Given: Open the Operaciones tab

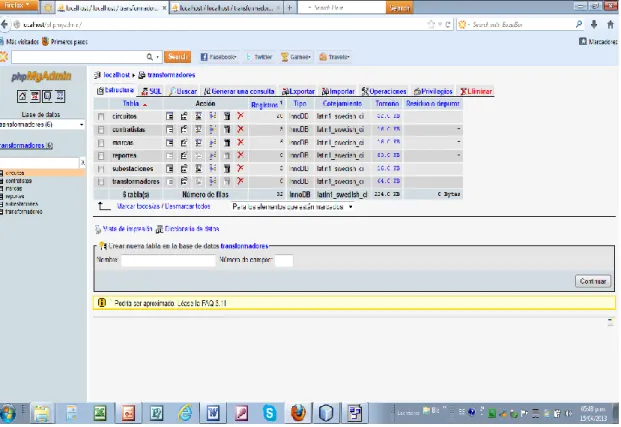Looking at the screenshot, I should (x=384, y=92).
